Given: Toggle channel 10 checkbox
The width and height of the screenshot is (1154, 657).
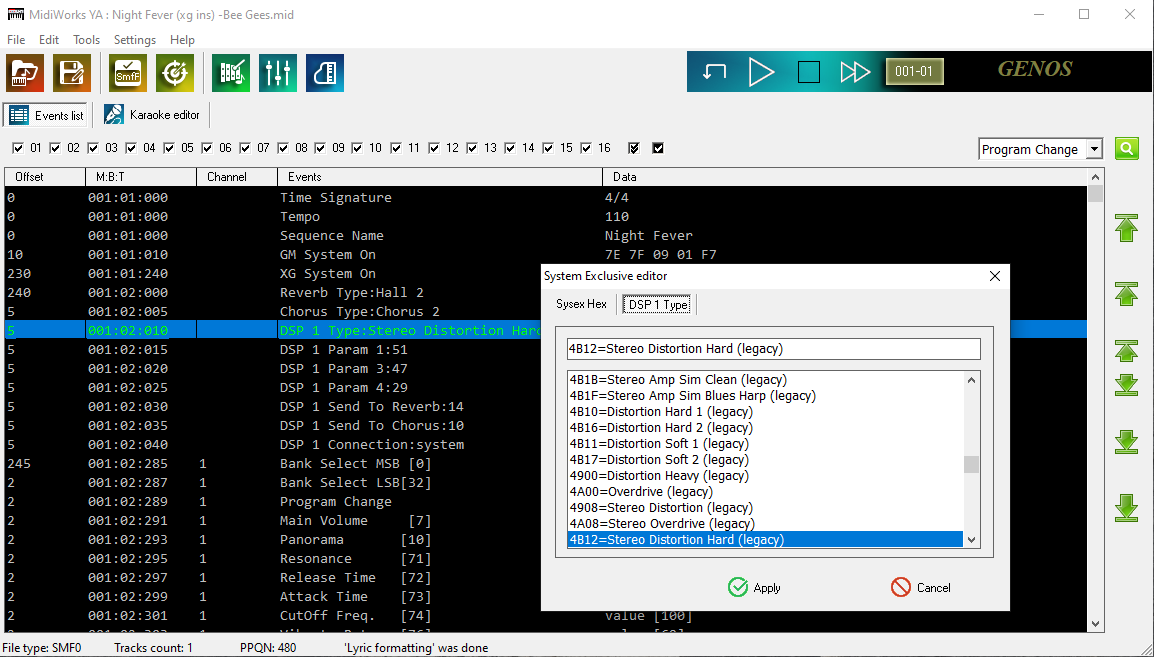Looking at the screenshot, I should 357,148.
